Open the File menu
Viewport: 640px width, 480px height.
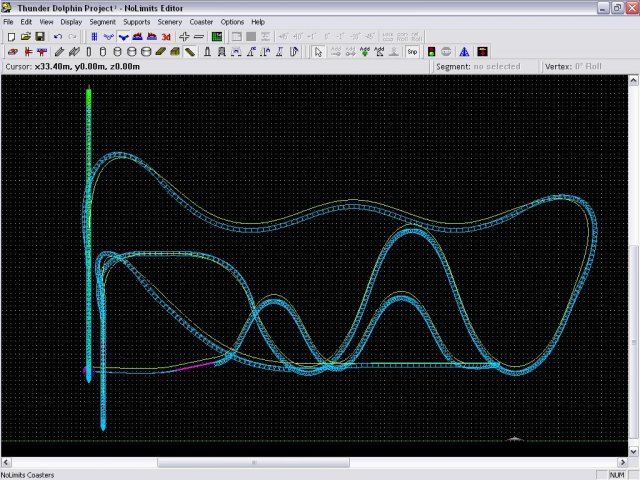pyautogui.click(x=8, y=22)
